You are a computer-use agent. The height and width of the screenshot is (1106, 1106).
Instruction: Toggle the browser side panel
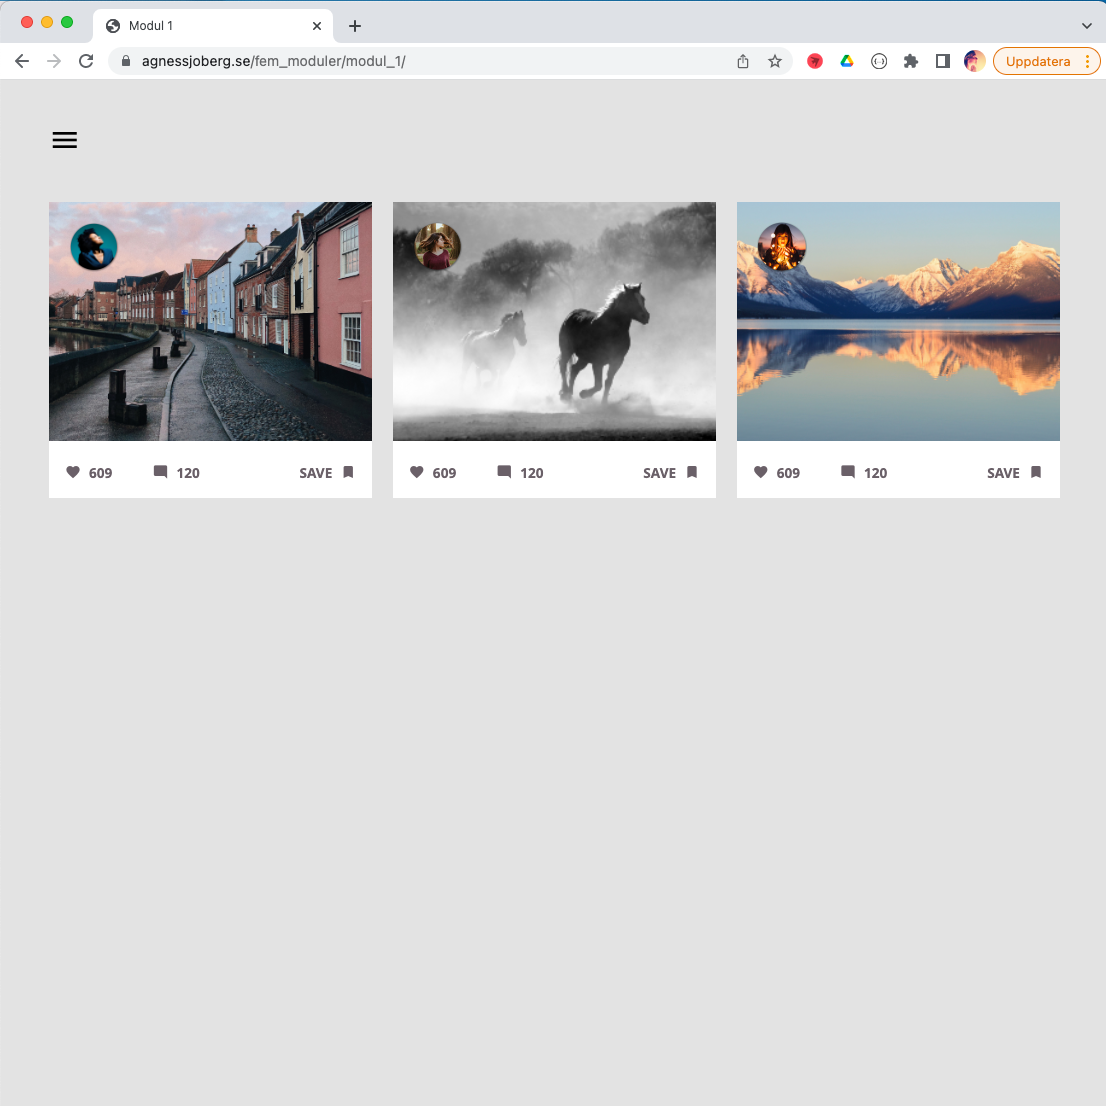coord(942,61)
